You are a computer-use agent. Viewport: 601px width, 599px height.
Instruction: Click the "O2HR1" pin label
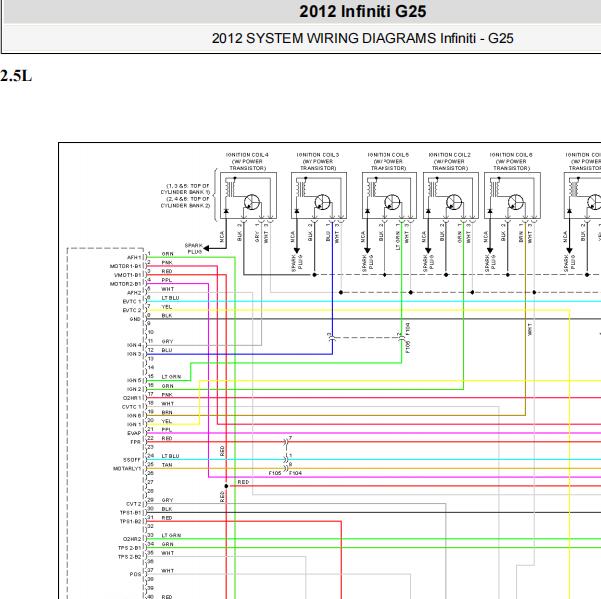(x=132, y=398)
